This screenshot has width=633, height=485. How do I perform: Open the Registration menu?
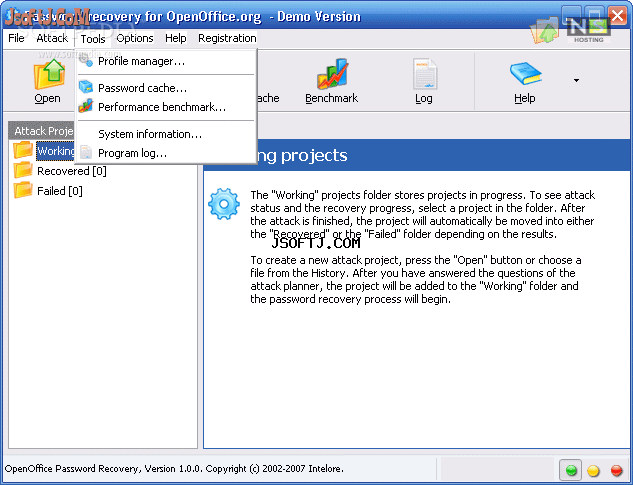click(x=227, y=38)
